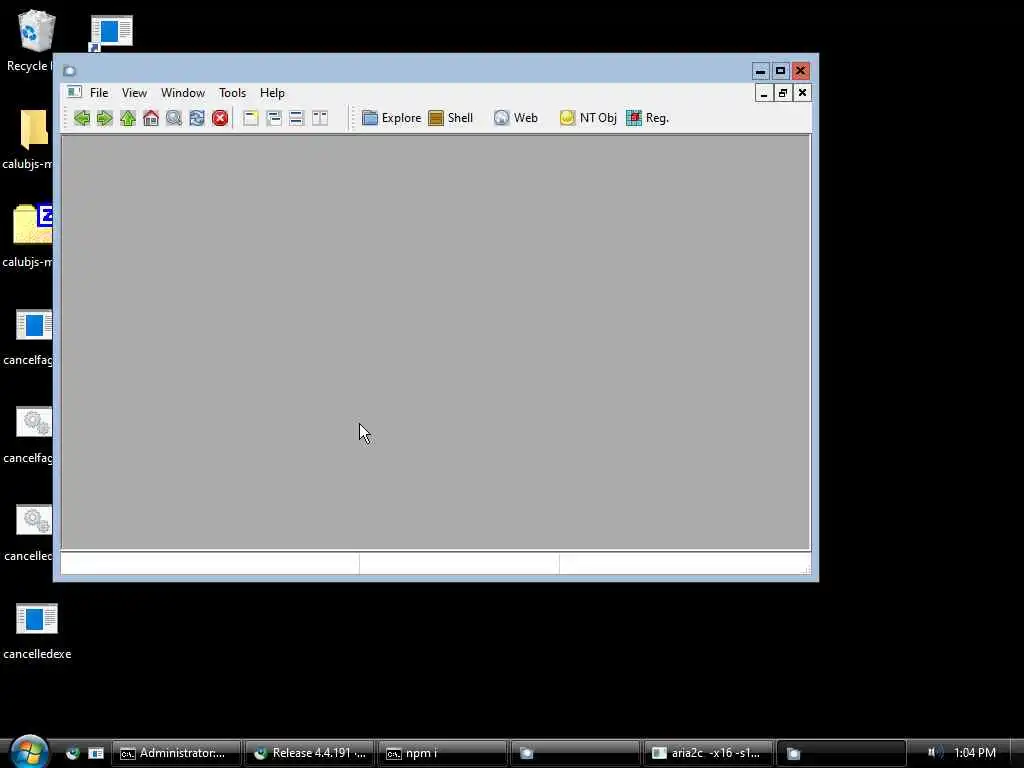Go forward with the green right arrow
The height and width of the screenshot is (768, 1024).
tap(104, 118)
